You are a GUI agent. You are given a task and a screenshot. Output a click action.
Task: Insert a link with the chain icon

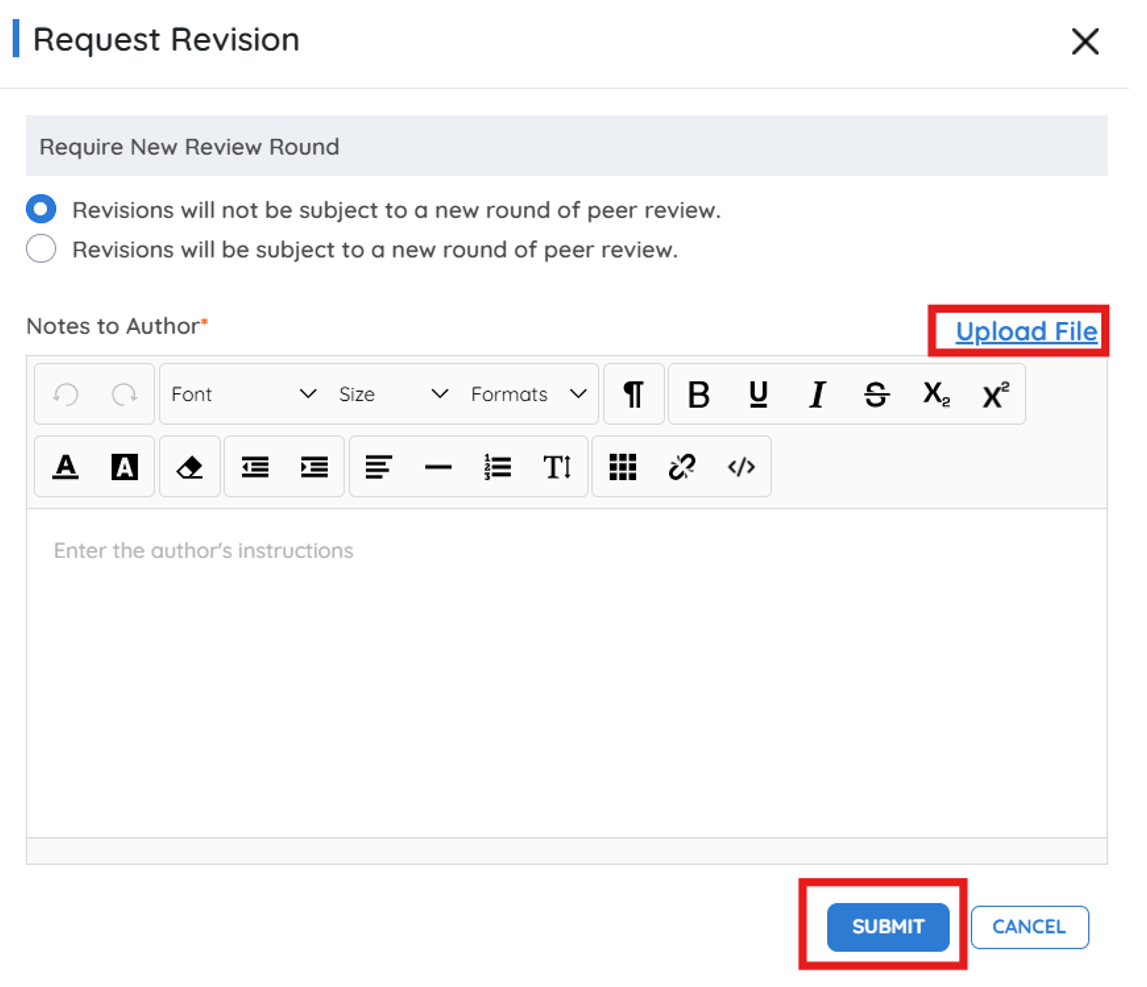[682, 467]
